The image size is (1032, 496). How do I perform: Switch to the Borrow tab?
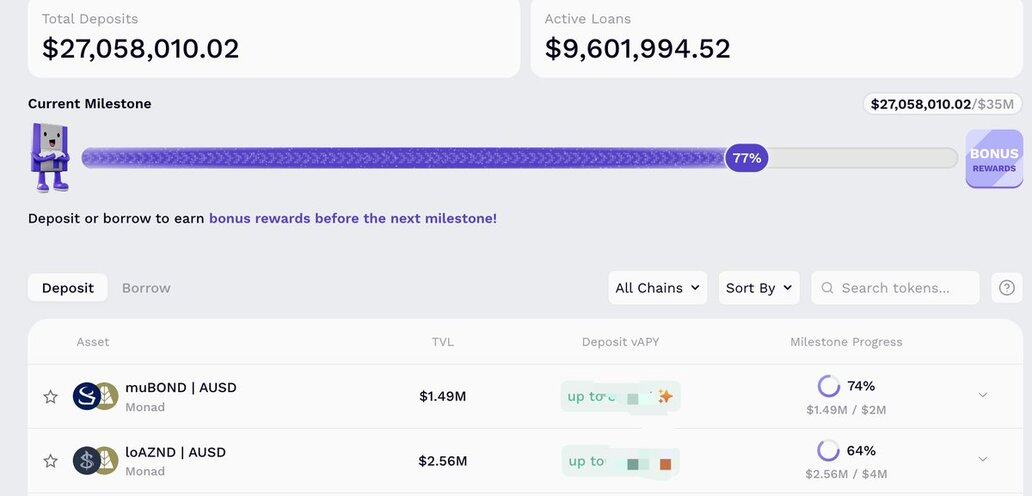pos(146,288)
